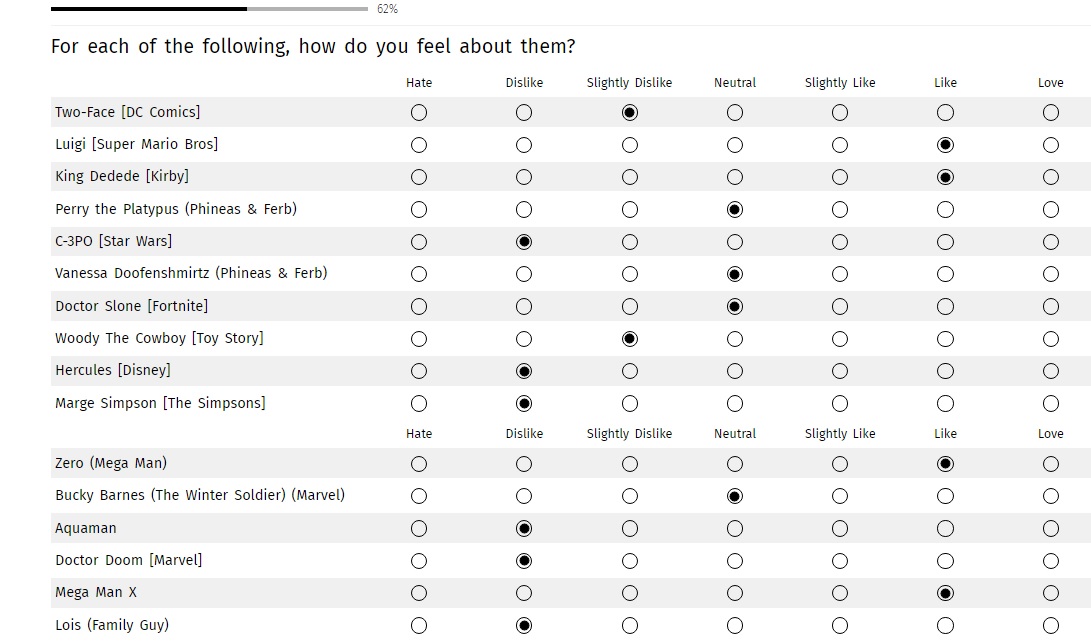Mark Lois (Family Guy) as Neutral

(735, 626)
